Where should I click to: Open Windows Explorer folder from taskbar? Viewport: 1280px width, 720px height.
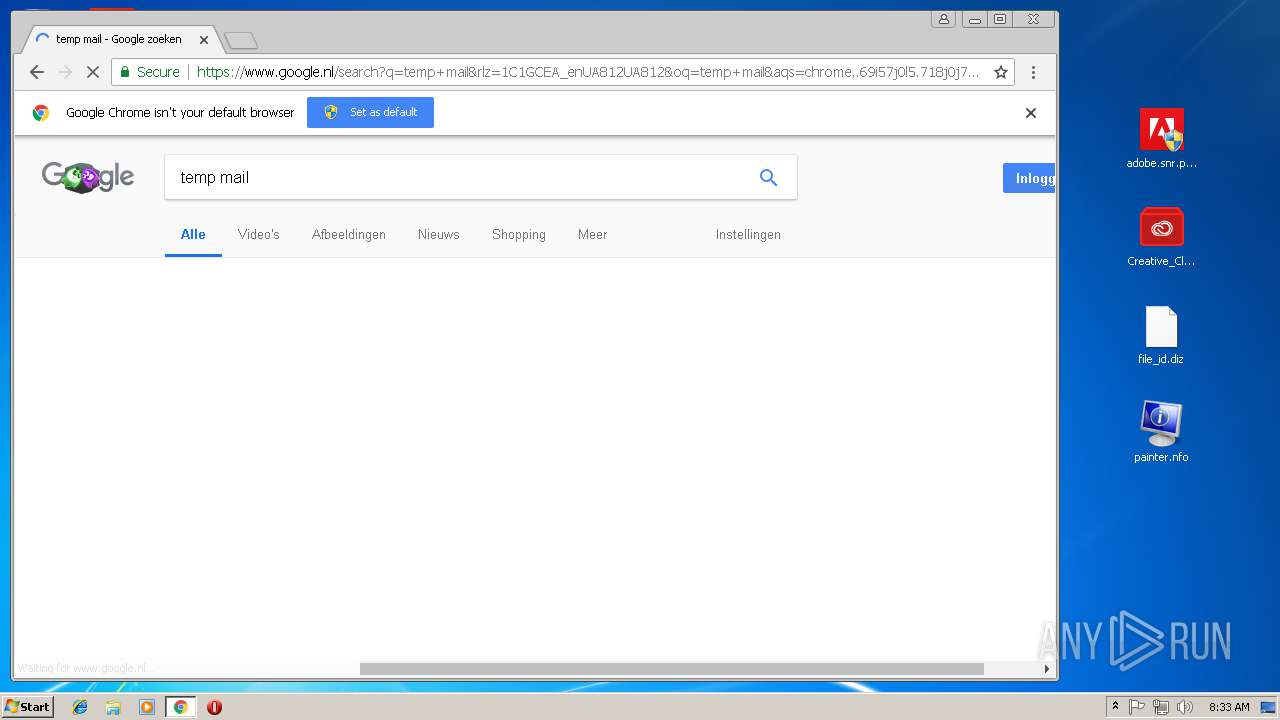113,707
